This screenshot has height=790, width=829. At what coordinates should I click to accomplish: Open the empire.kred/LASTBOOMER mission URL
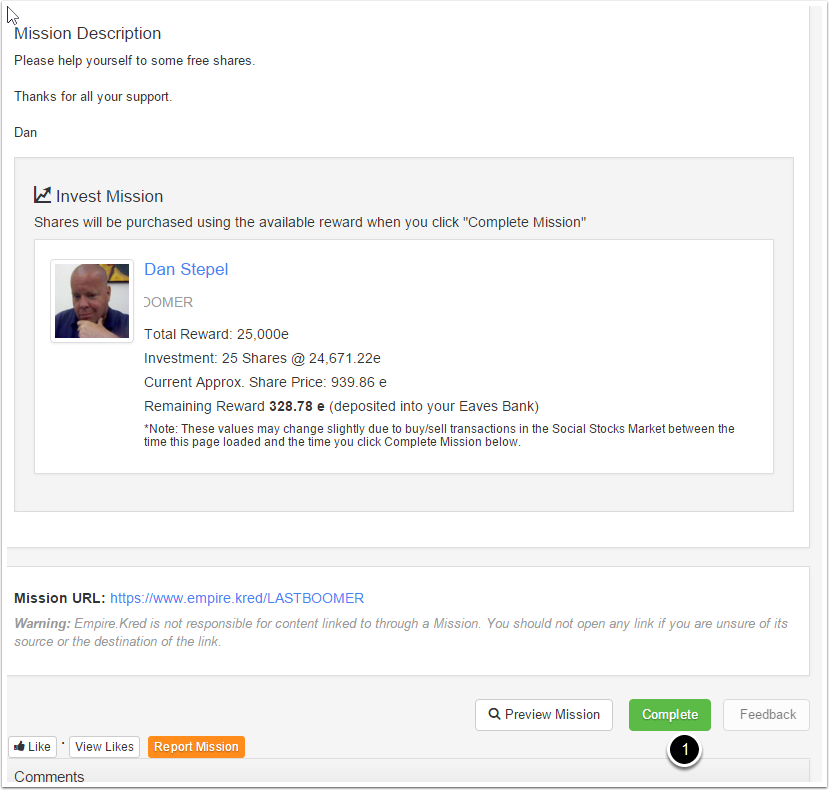[237, 598]
